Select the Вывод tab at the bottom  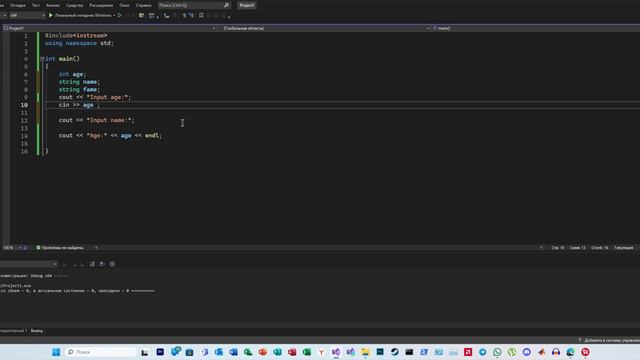[37, 331]
